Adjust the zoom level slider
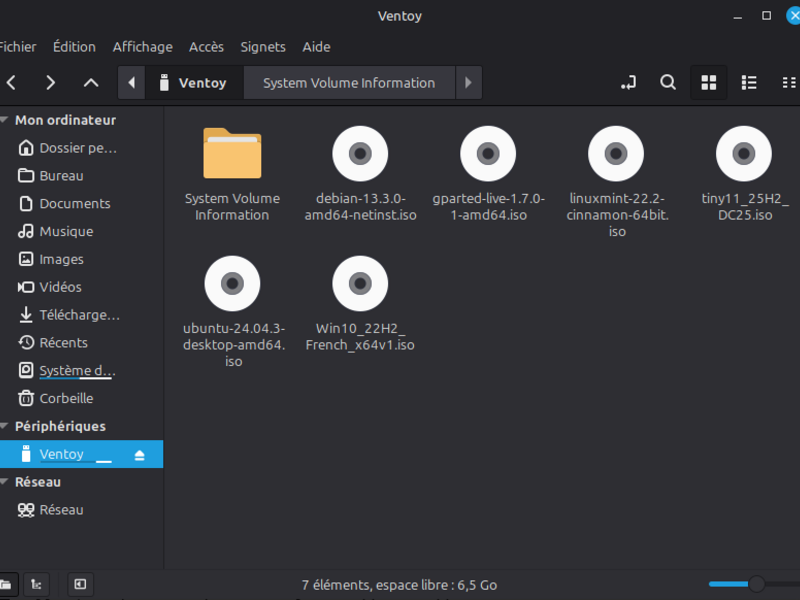Viewport: 800px width, 600px height. click(x=757, y=584)
